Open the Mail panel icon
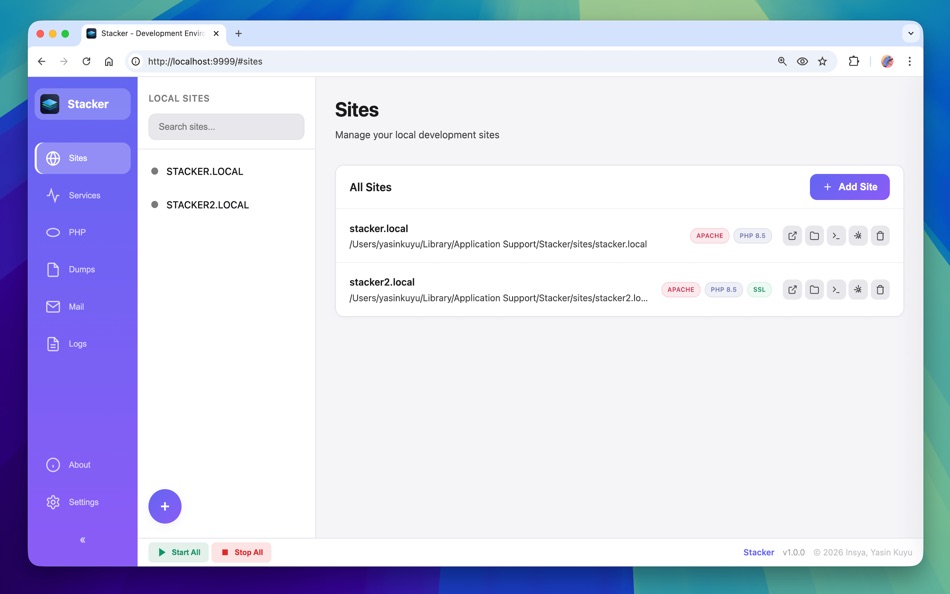The height and width of the screenshot is (594, 950). [53, 306]
